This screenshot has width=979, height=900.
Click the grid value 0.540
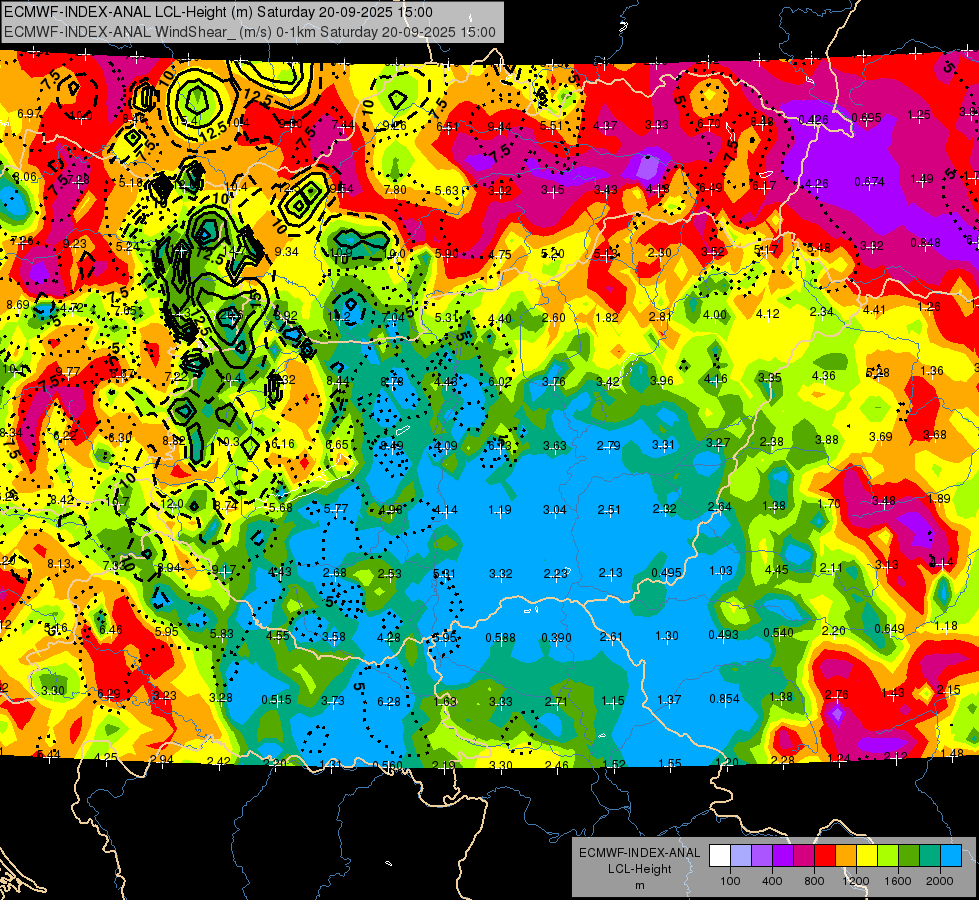click(779, 633)
